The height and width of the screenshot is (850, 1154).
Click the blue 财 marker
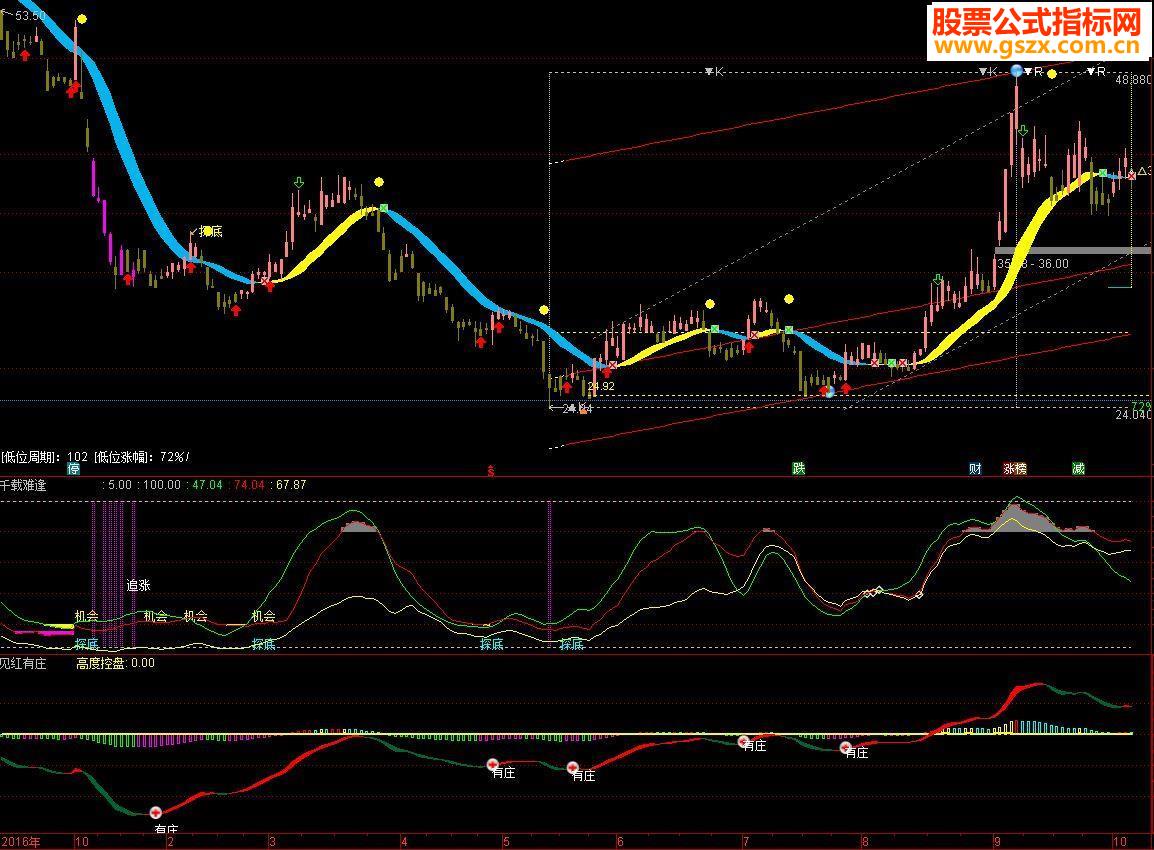(x=975, y=468)
